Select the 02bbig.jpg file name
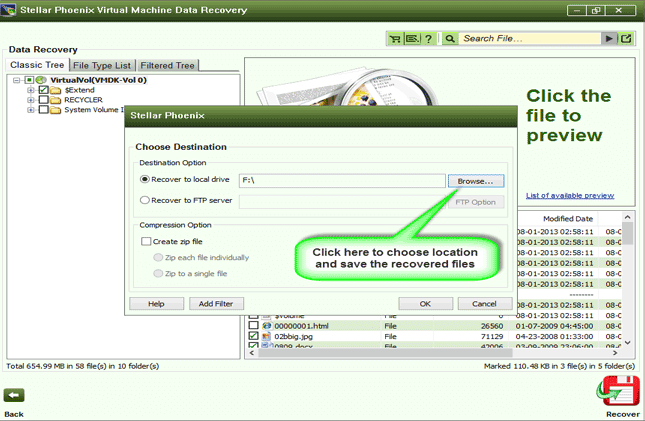The width and height of the screenshot is (645, 421). 294,337
